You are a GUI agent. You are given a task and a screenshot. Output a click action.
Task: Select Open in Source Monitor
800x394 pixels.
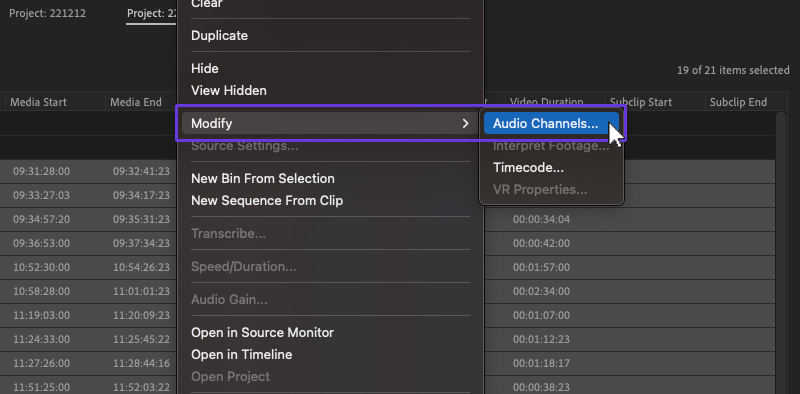(x=262, y=333)
